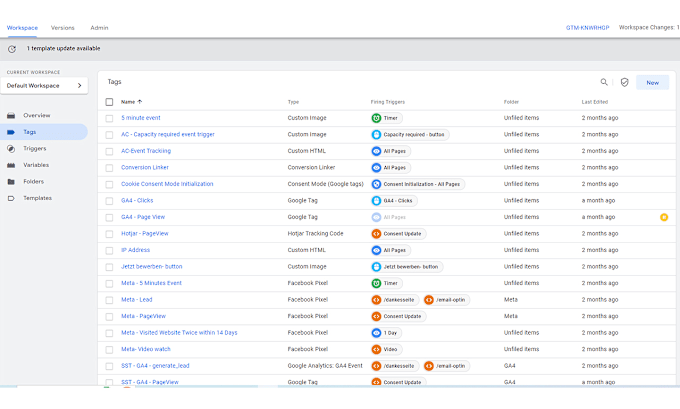Check the SST - GA4 - generate_lead checkbox
This screenshot has width=680, height=409.
coord(109,366)
